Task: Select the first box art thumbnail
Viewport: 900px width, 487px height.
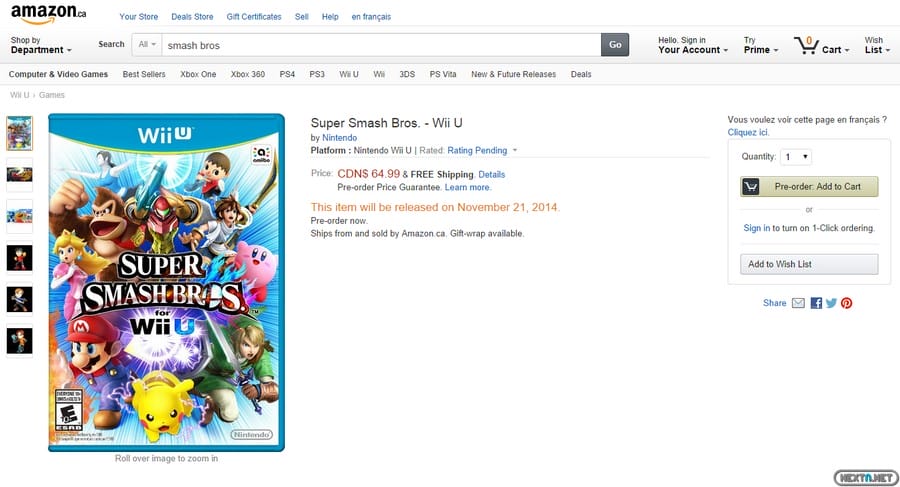Action: 20,132
